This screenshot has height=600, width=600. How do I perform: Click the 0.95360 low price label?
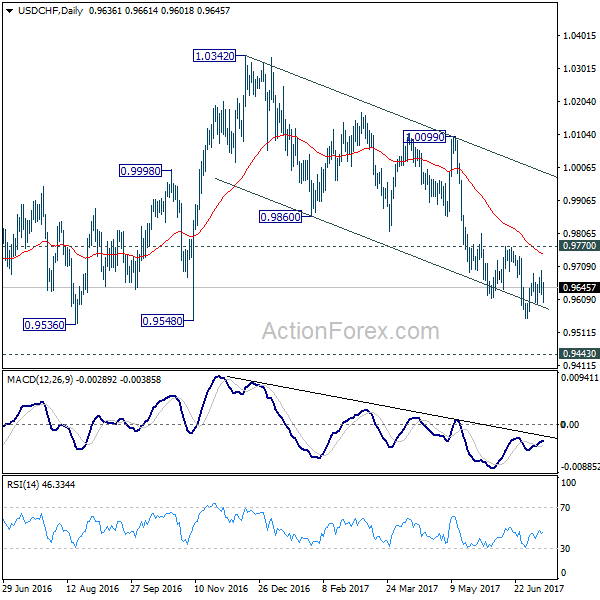coord(44,325)
